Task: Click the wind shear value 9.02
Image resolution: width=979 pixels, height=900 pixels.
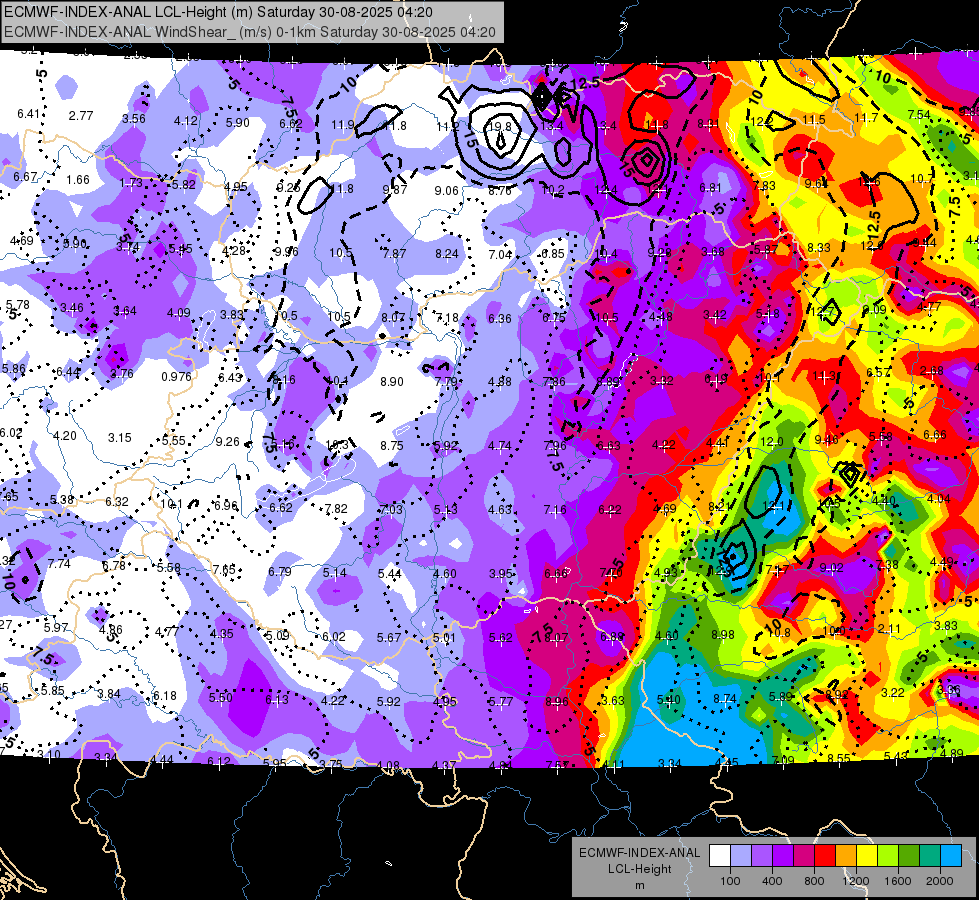Action: (x=832, y=567)
